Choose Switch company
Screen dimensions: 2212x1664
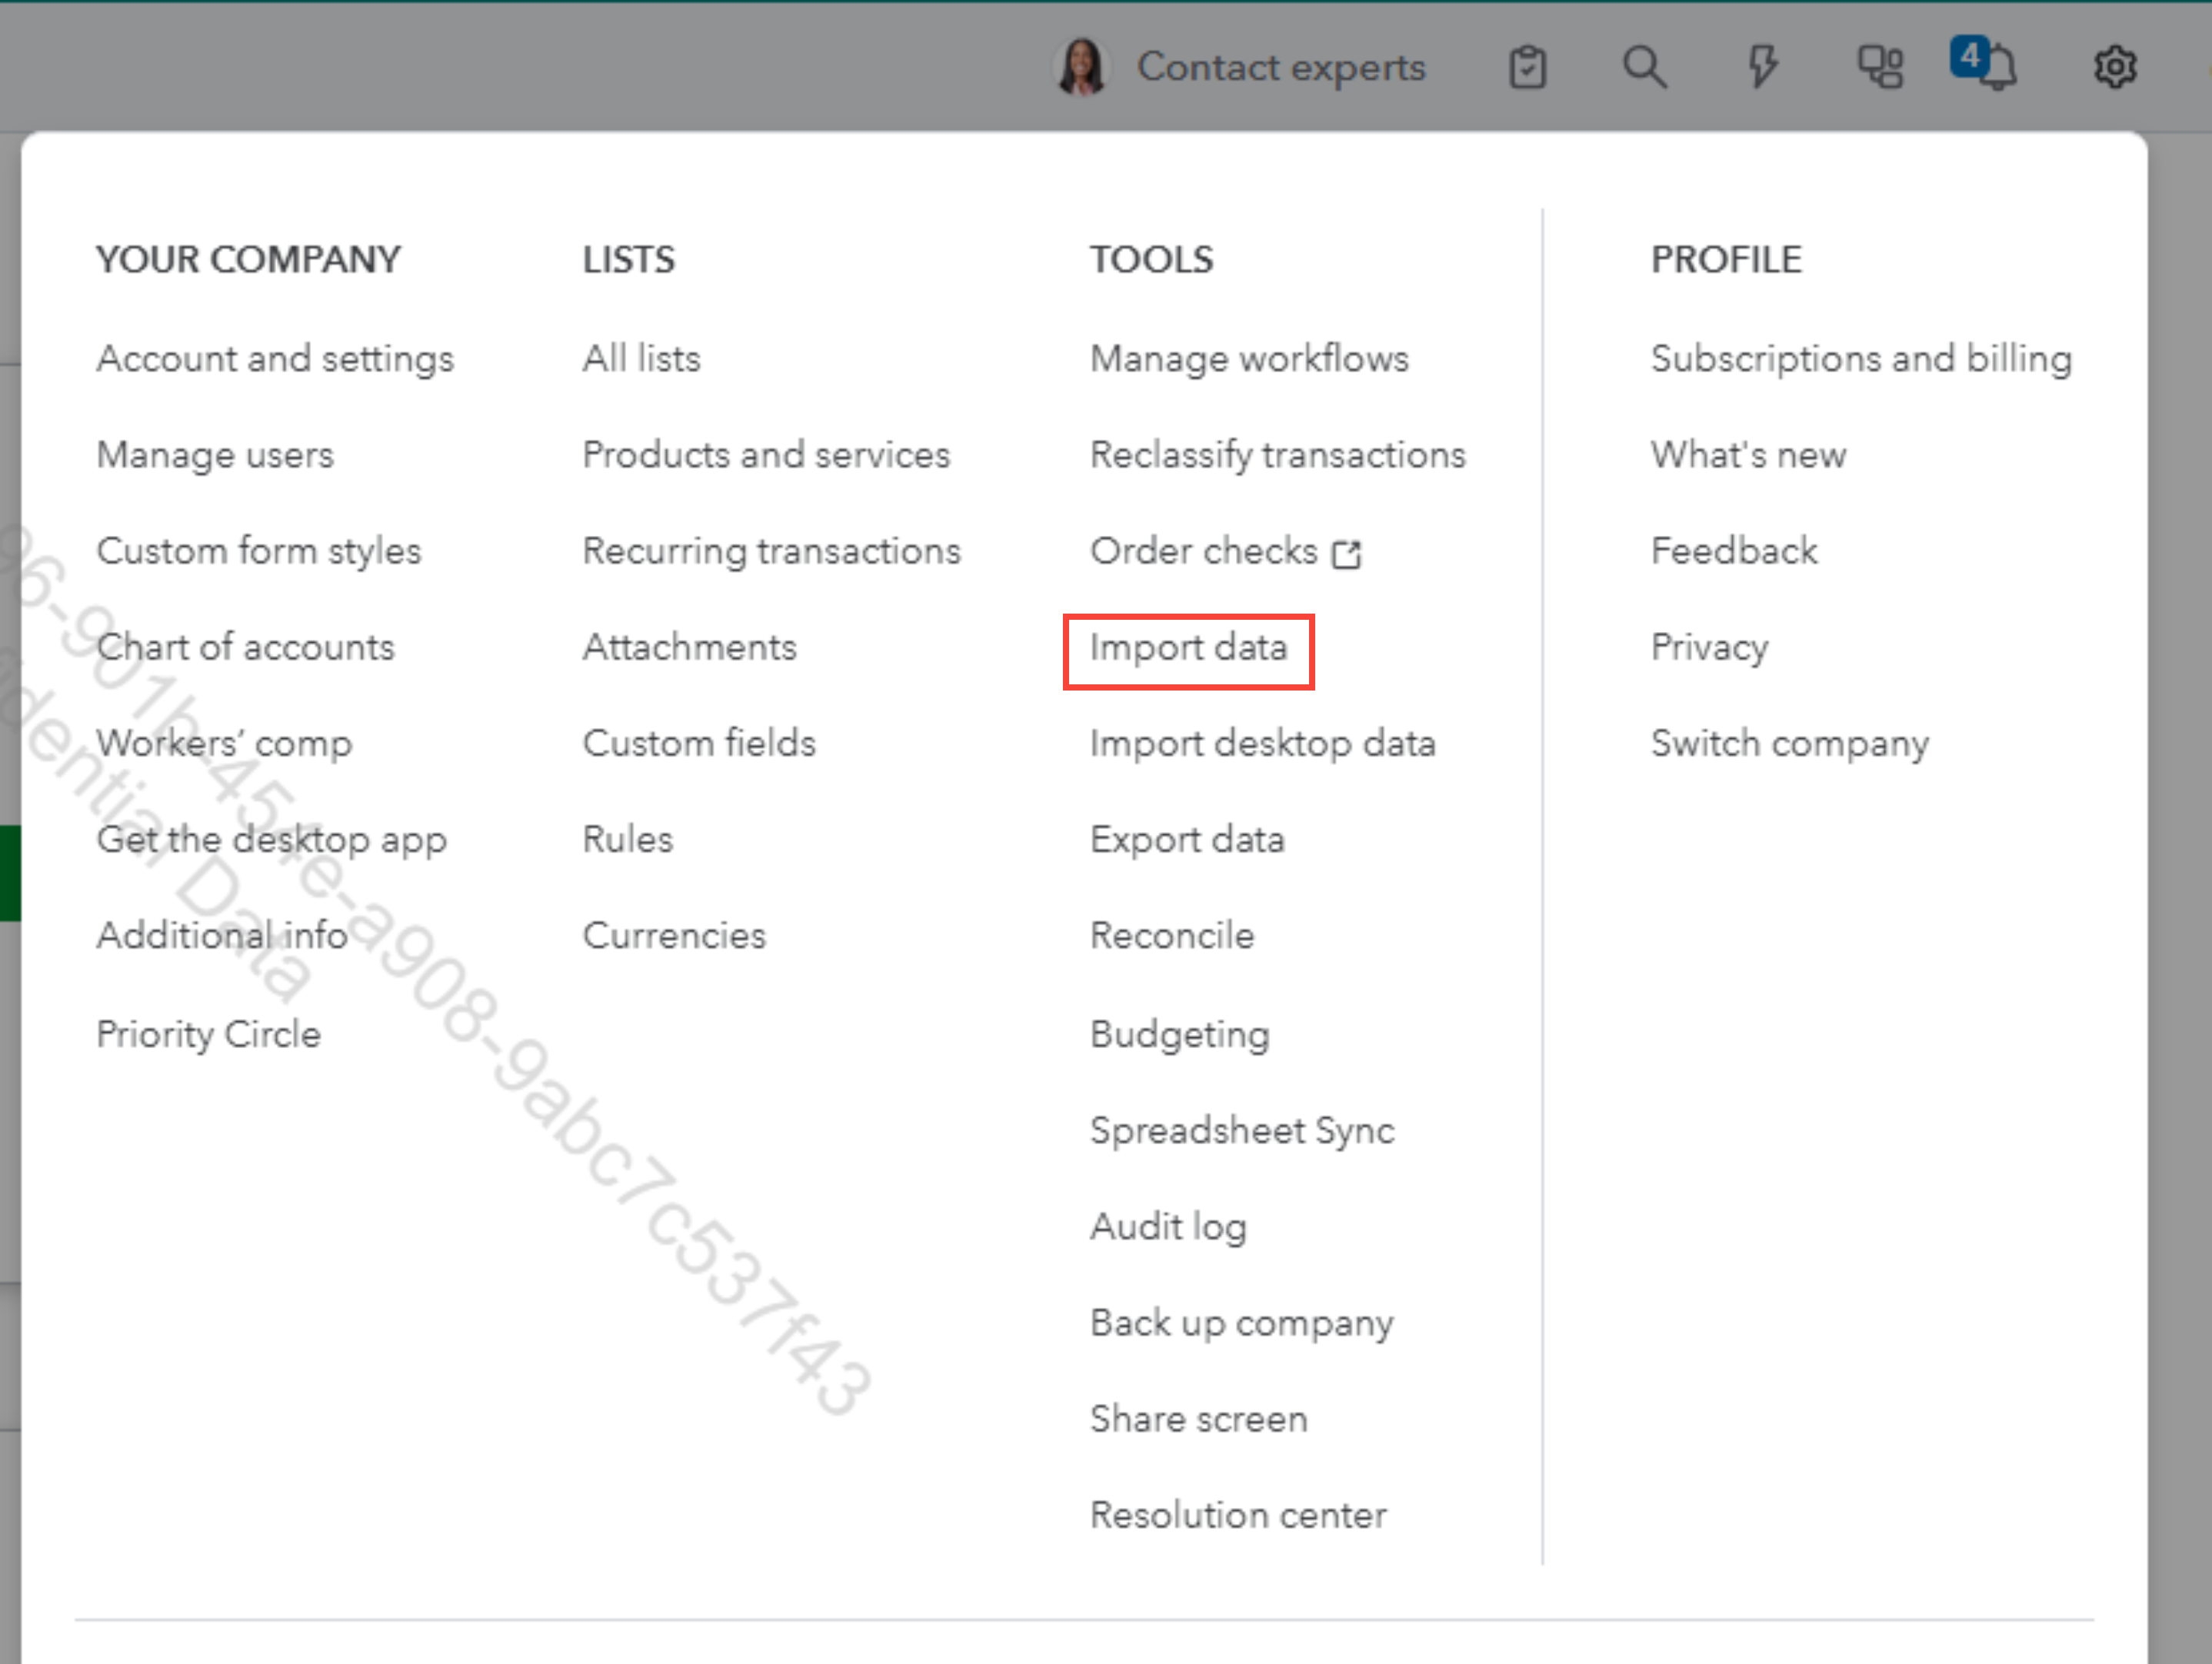coord(1789,744)
